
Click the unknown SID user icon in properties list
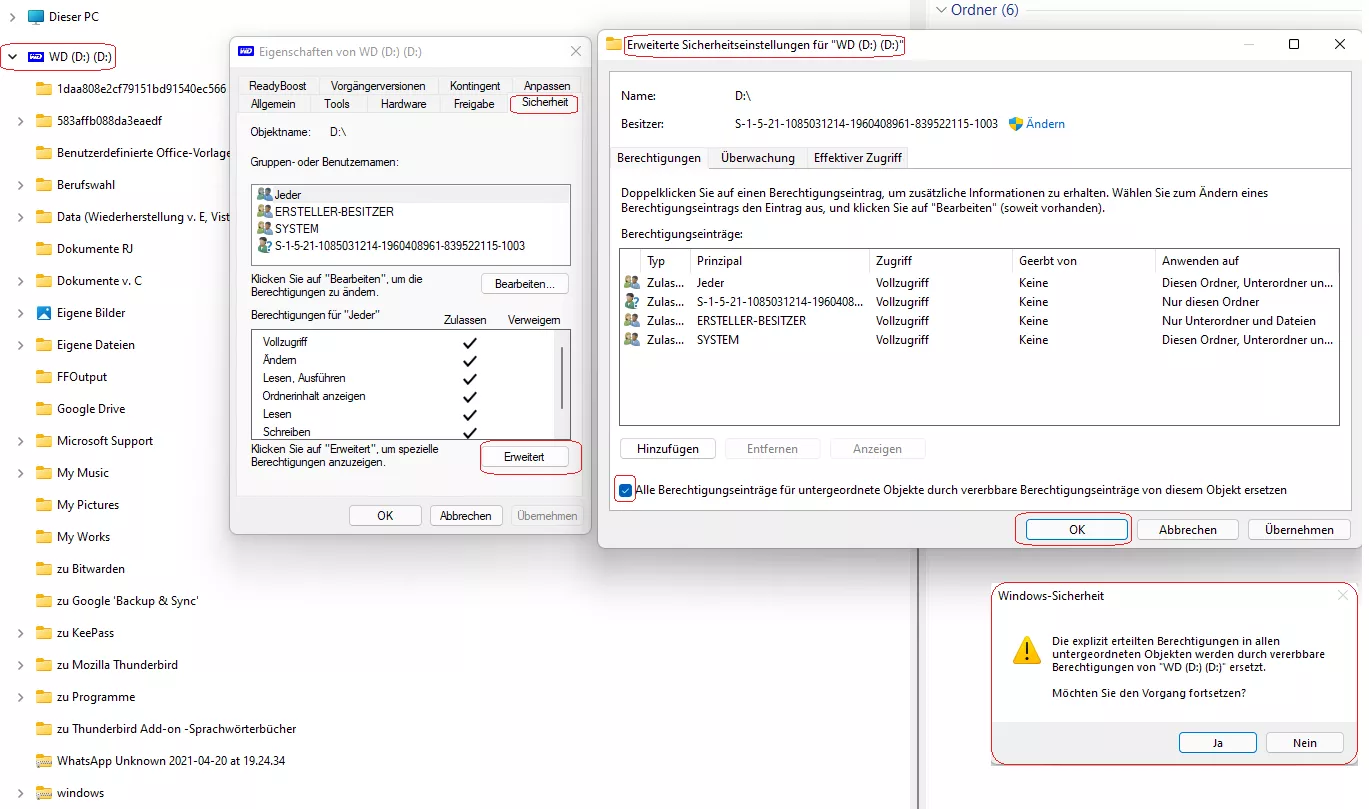point(264,246)
